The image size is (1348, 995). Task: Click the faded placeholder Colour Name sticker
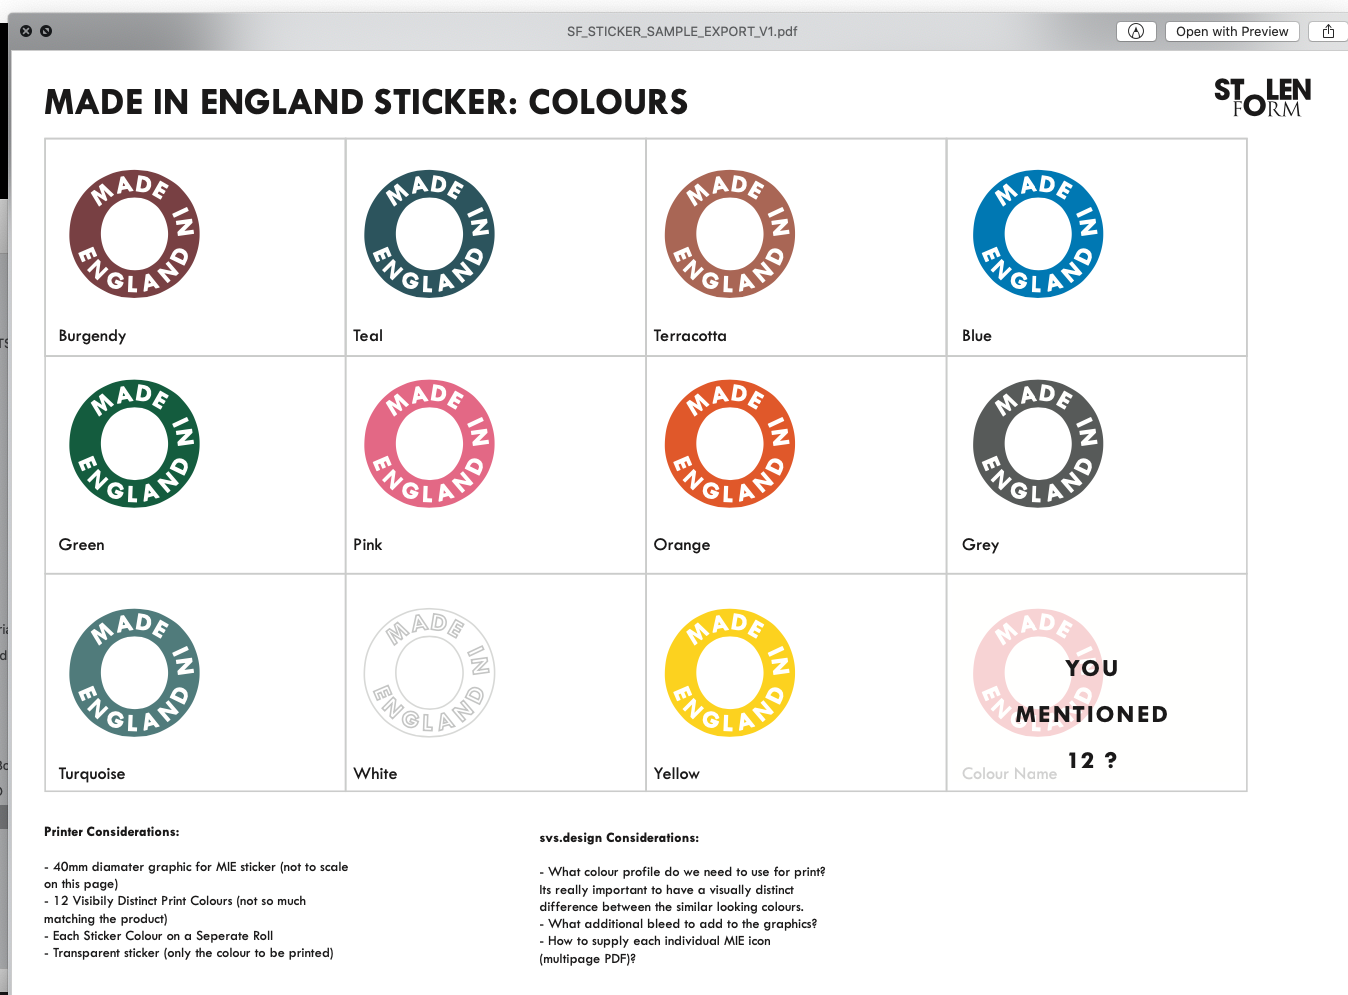[x=1038, y=673]
